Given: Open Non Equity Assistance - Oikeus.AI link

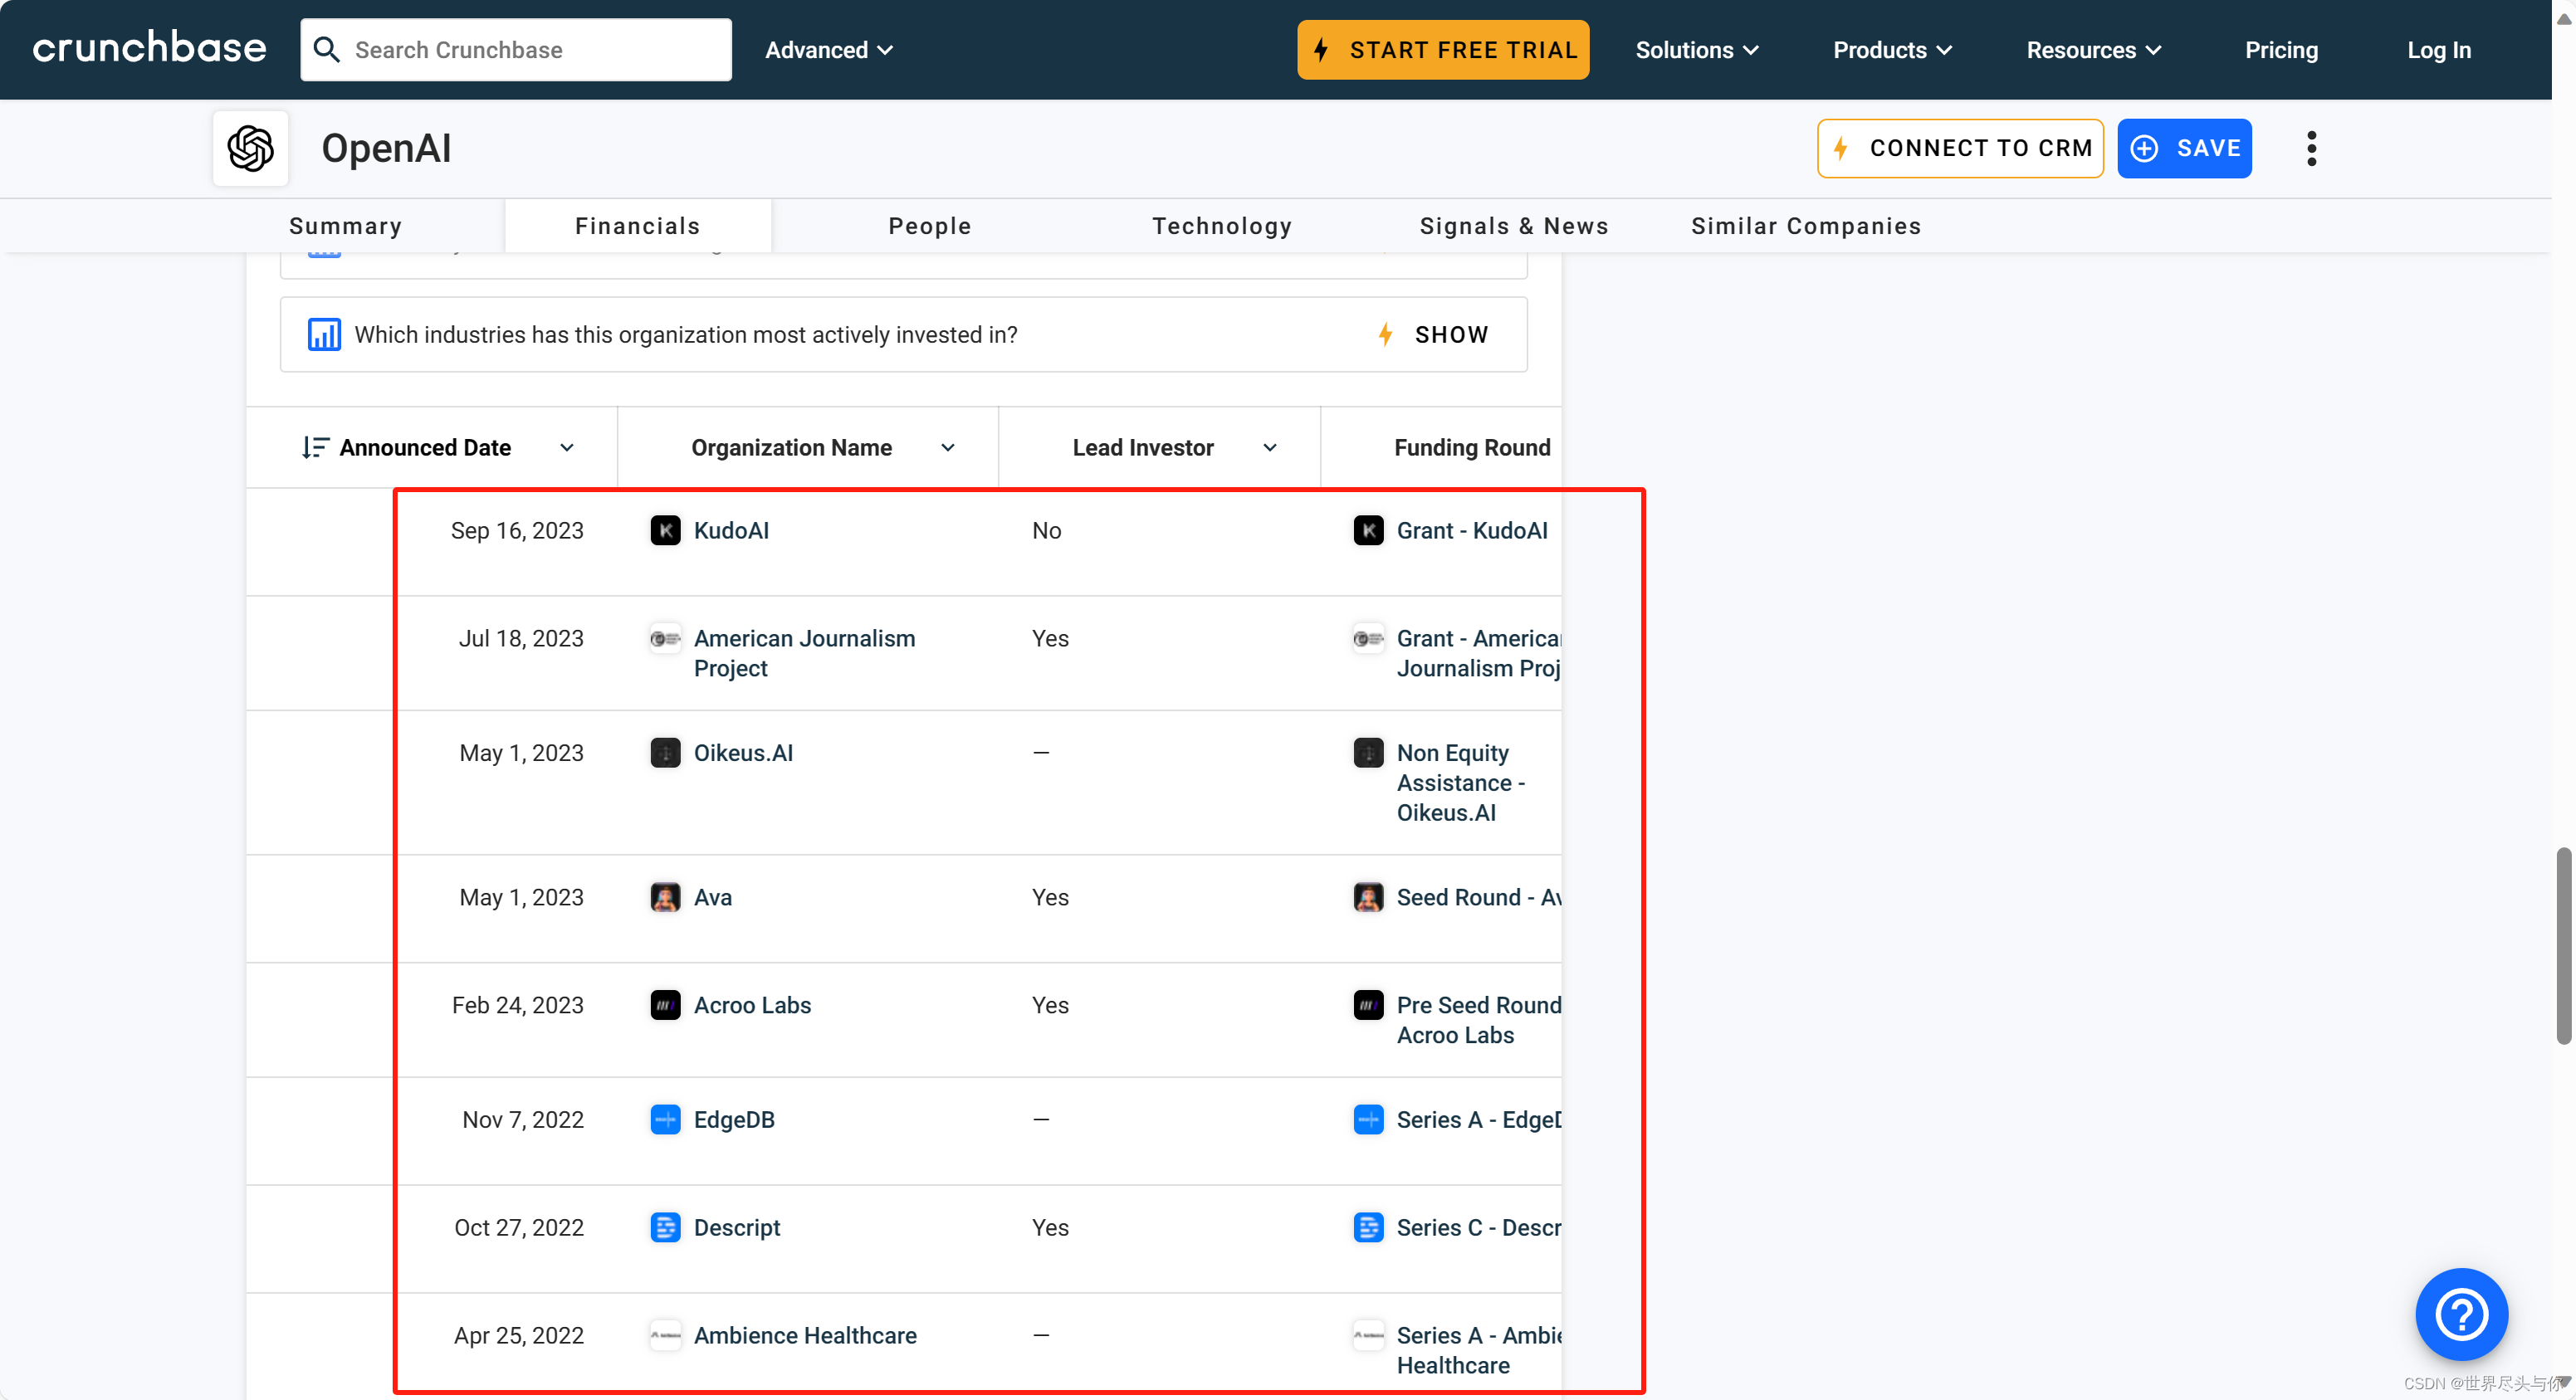Looking at the screenshot, I should pos(1461,782).
